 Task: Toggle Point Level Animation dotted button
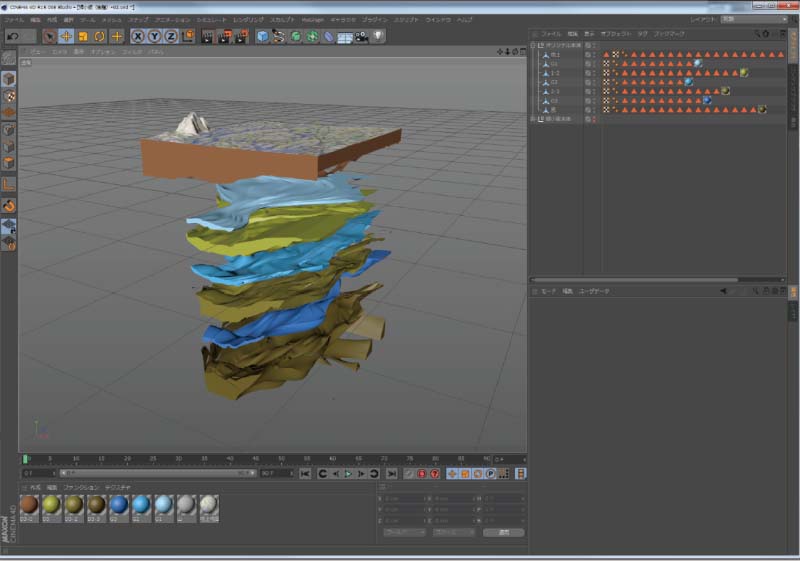click(504, 474)
